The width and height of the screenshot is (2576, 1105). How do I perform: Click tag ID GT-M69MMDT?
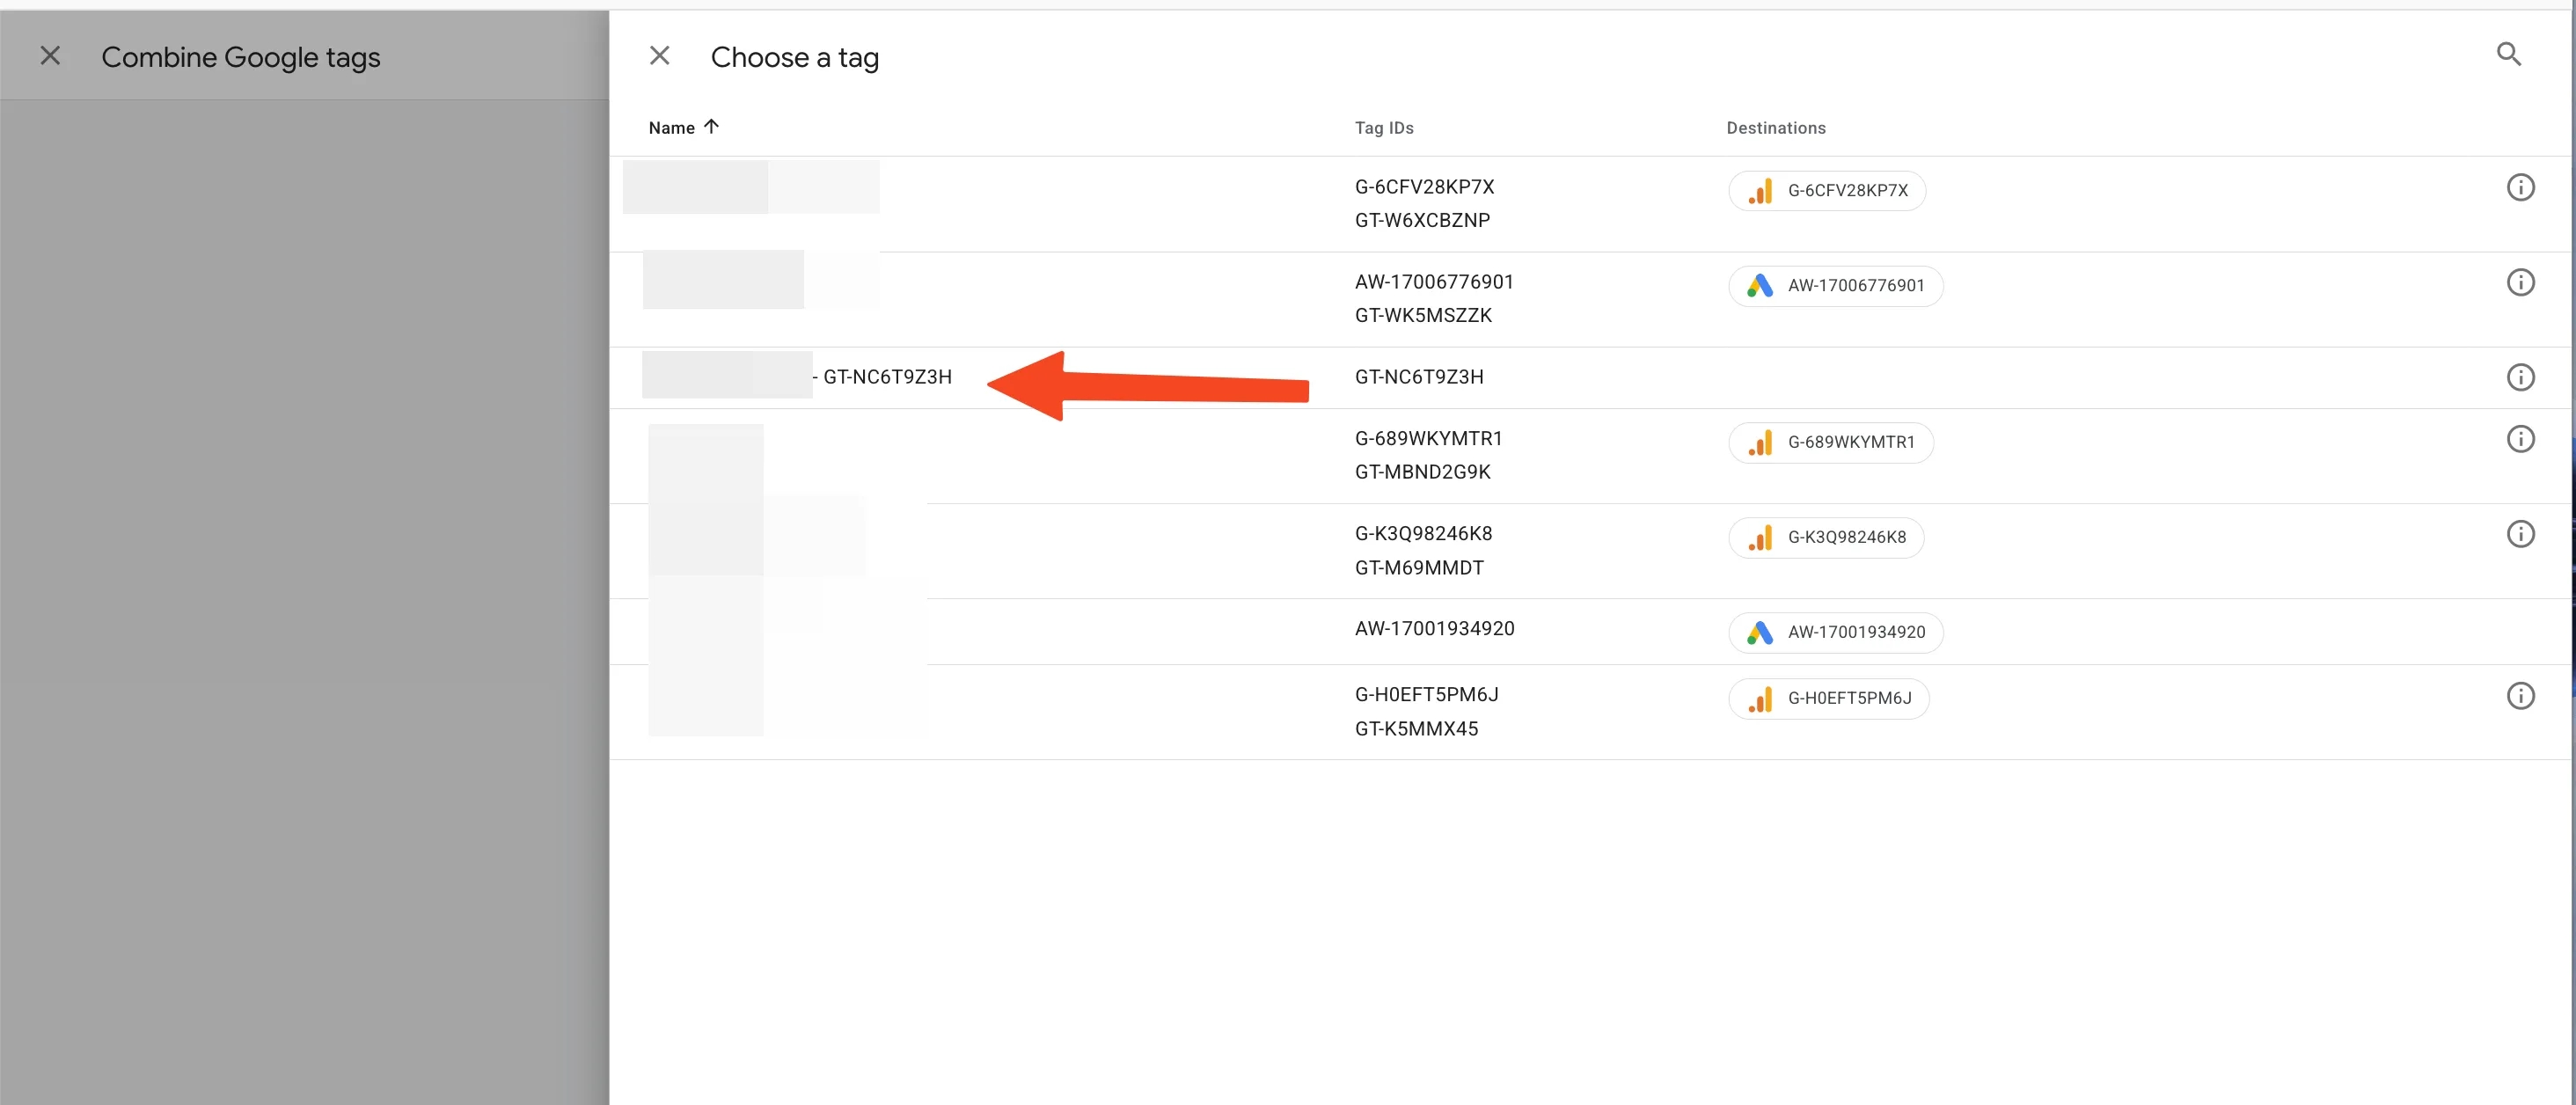(1419, 568)
